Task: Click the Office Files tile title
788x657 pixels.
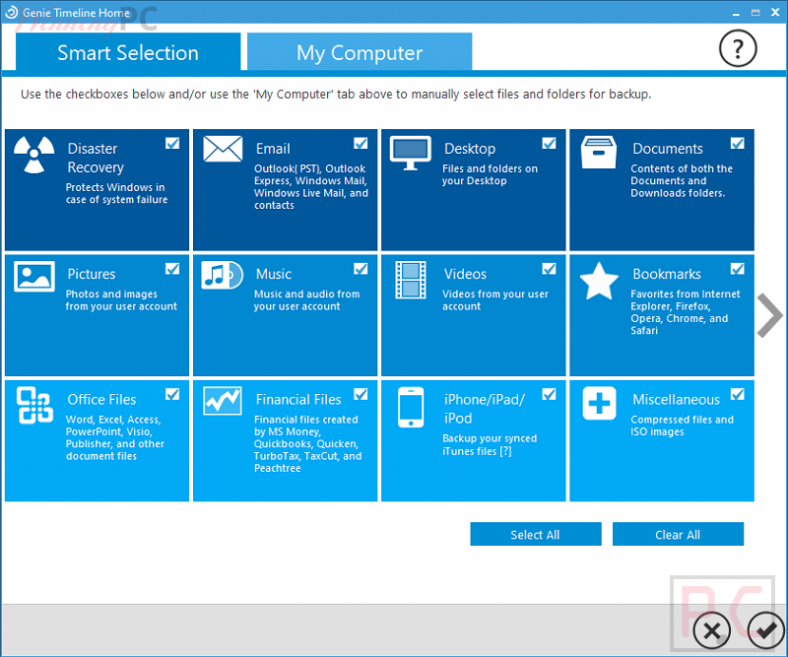Action: point(102,400)
